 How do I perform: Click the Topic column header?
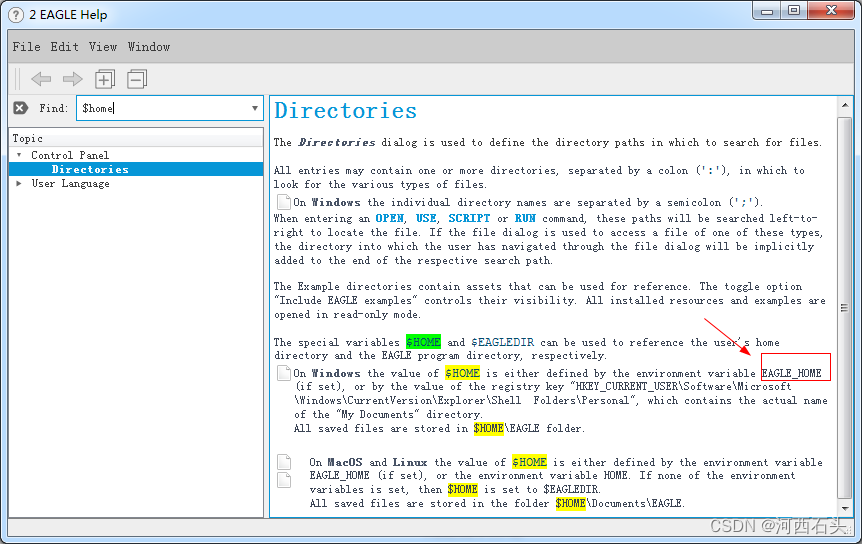[136, 138]
